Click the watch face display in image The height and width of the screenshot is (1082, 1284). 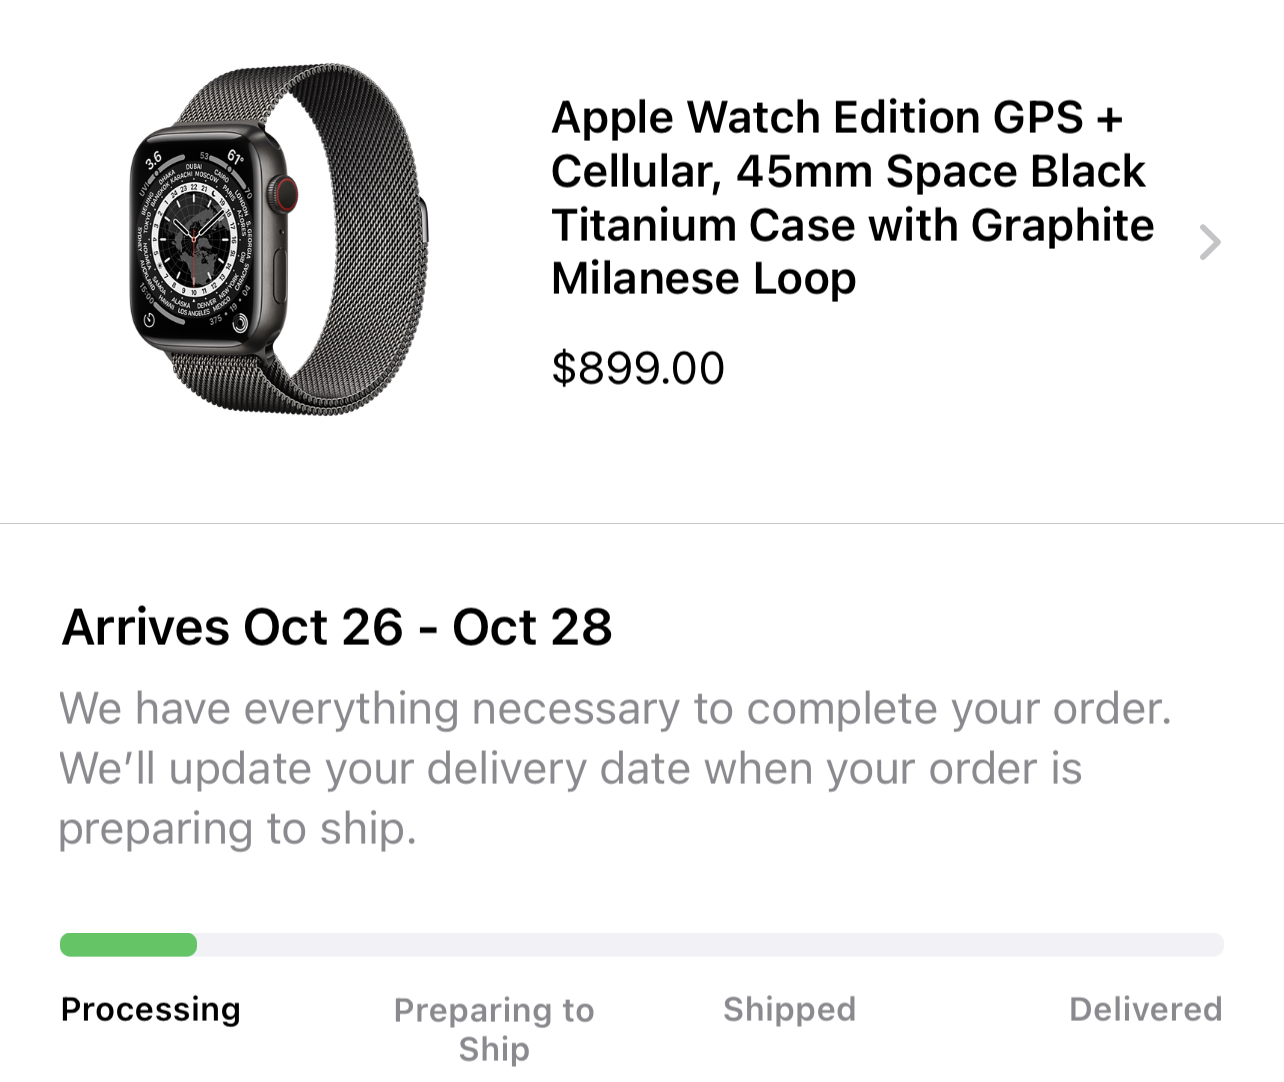click(194, 240)
